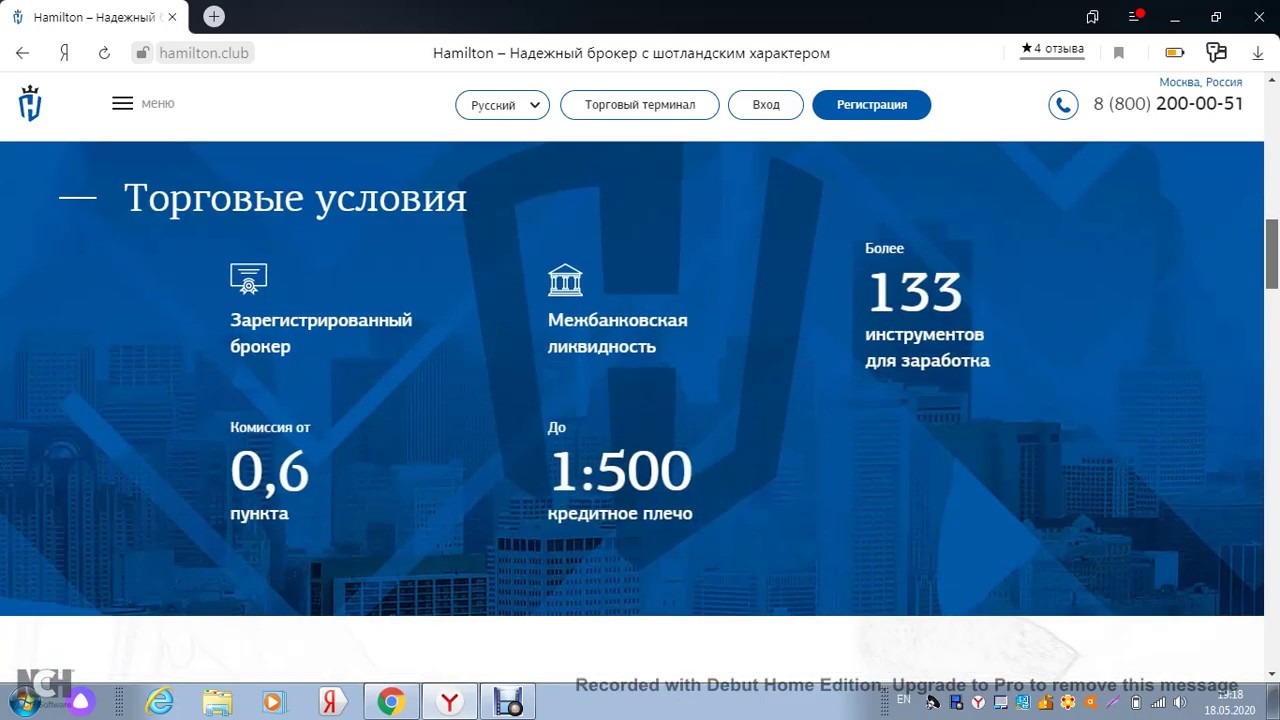The height and width of the screenshot is (720, 1280).
Task: Open File Explorer folder in taskbar
Action: pyautogui.click(x=217, y=702)
